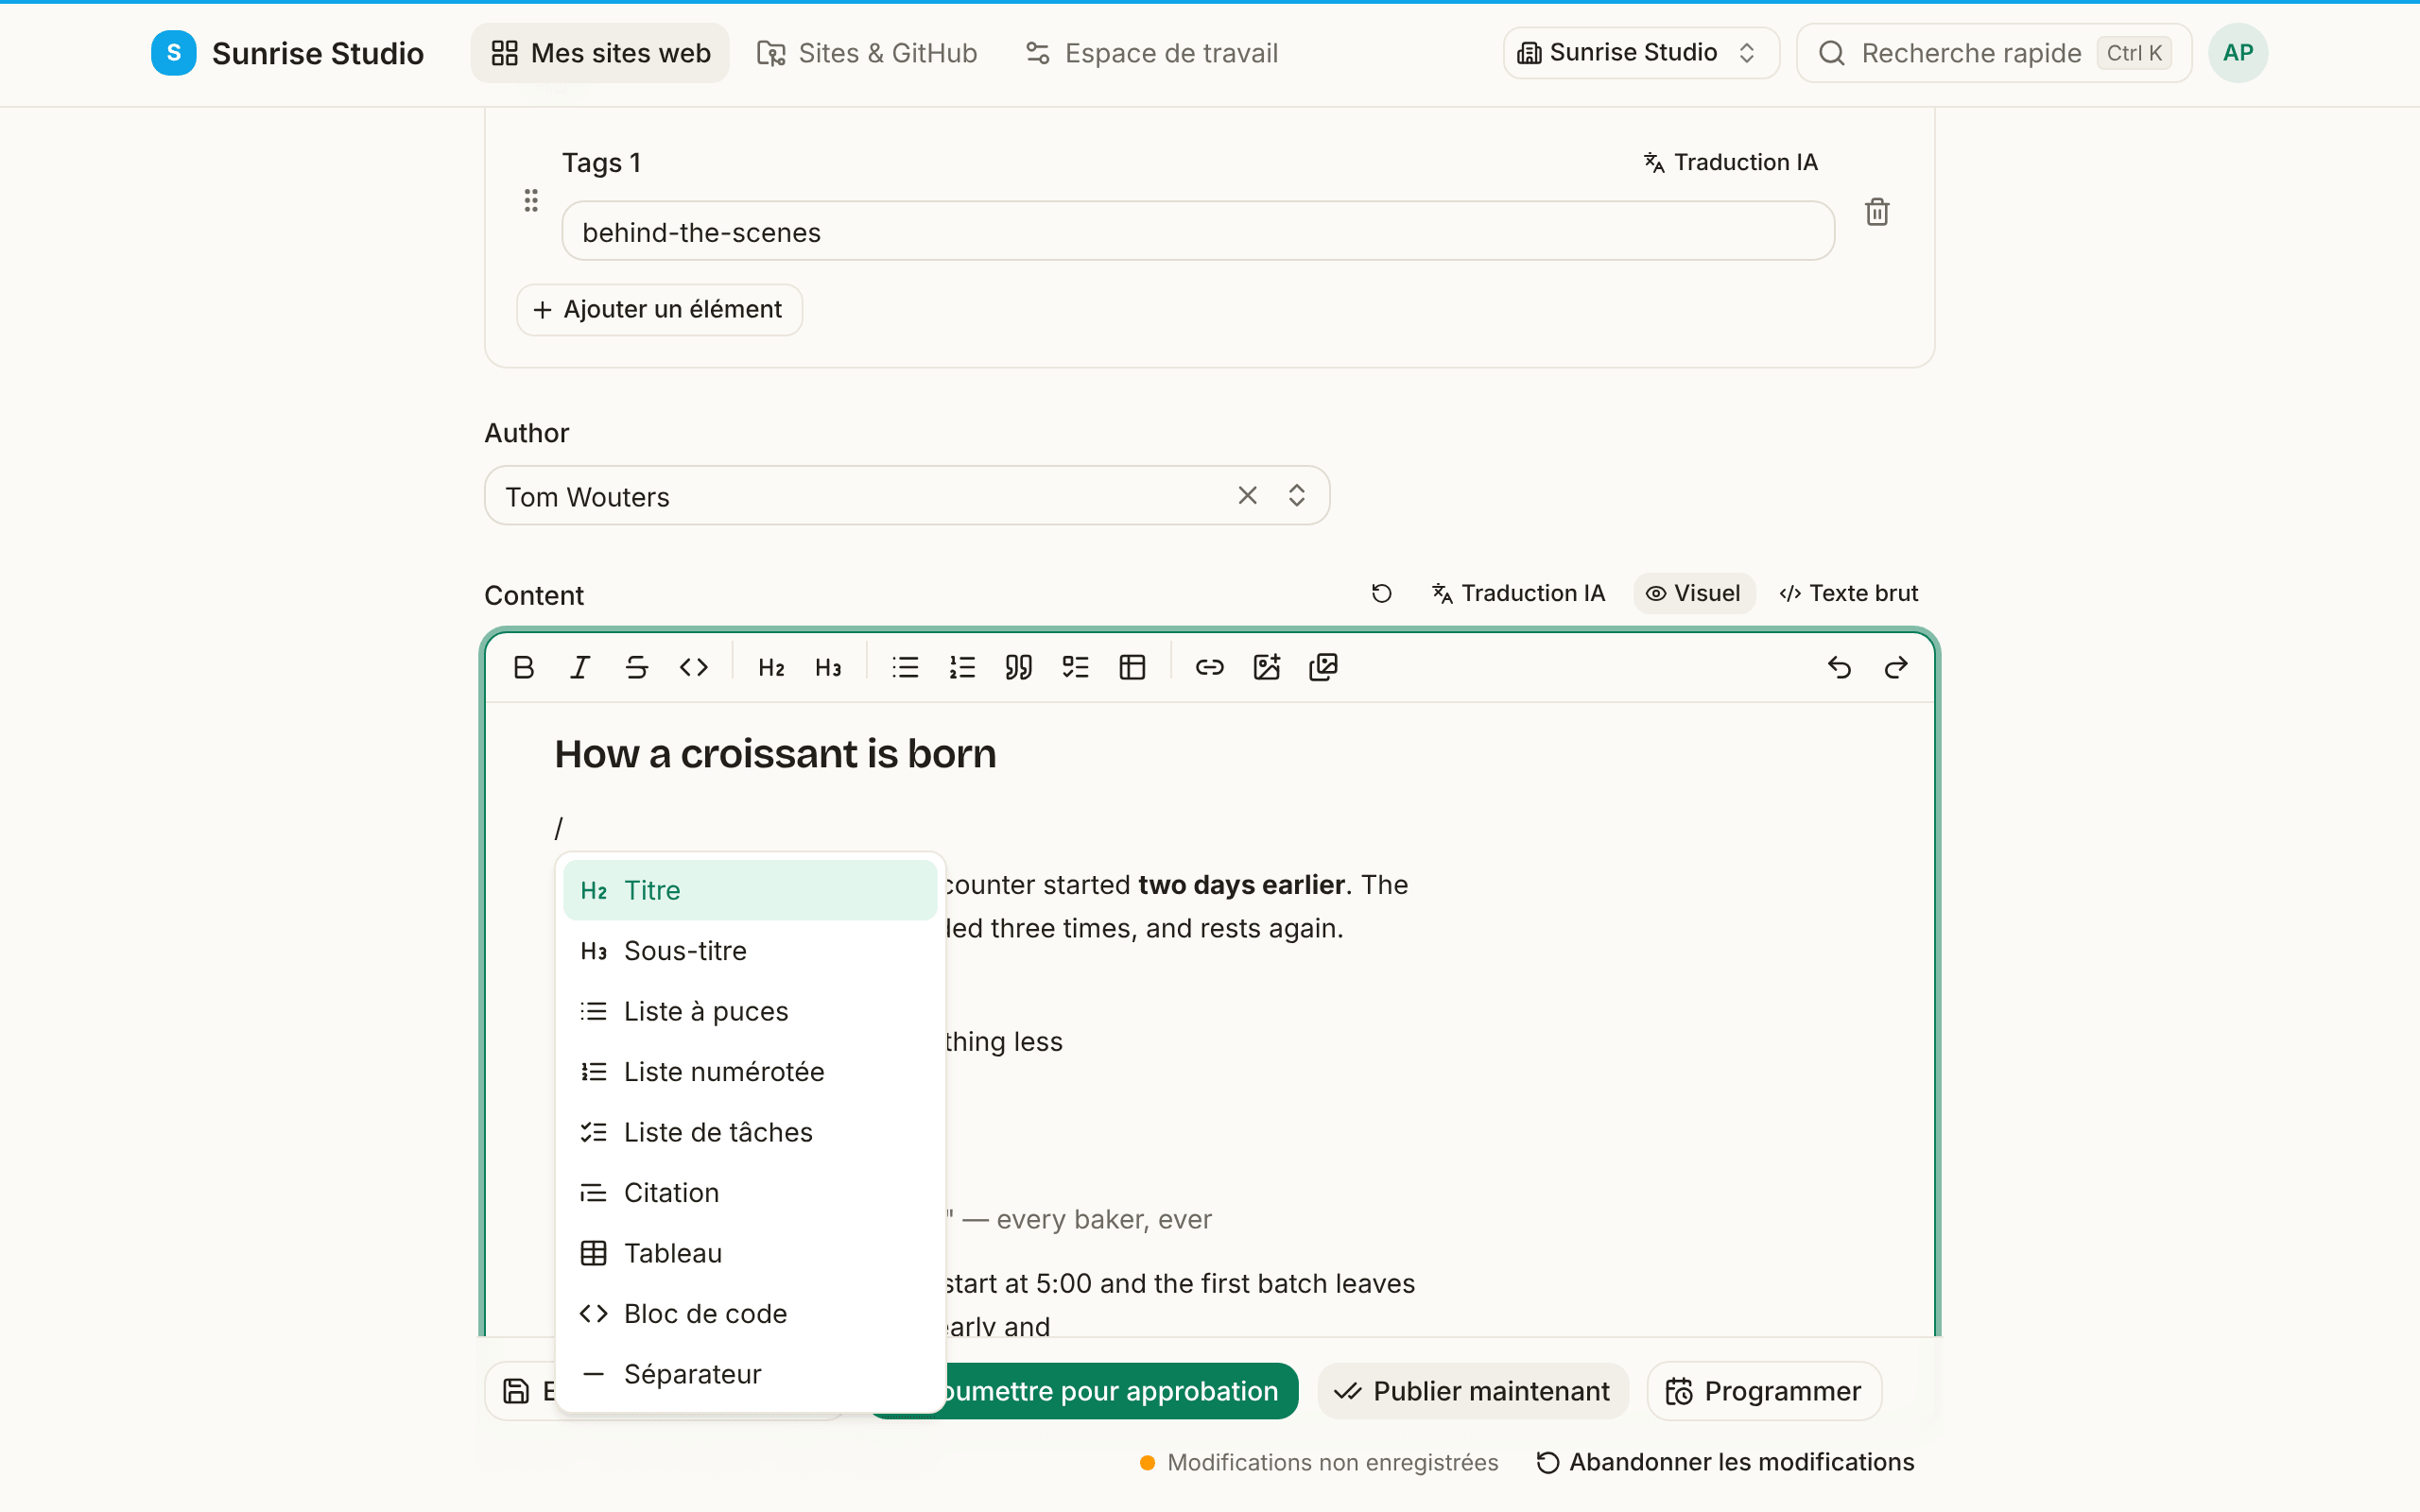Open the Sunrise Studio workspace switcher

[x=1641, y=53]
